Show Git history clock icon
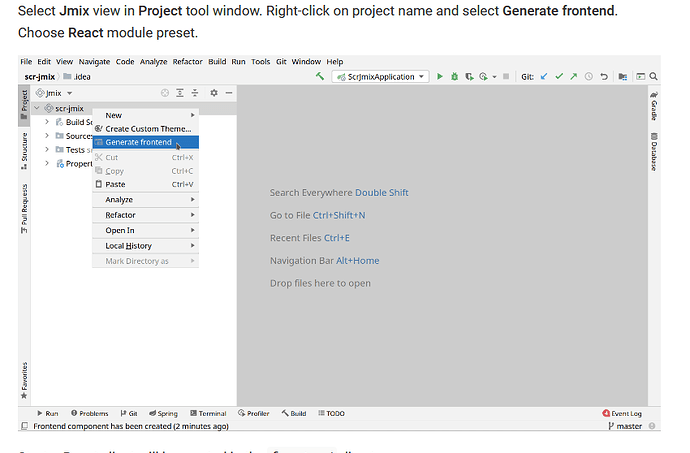Viewport: 690px width, 453px height. (x=589, y=77)
